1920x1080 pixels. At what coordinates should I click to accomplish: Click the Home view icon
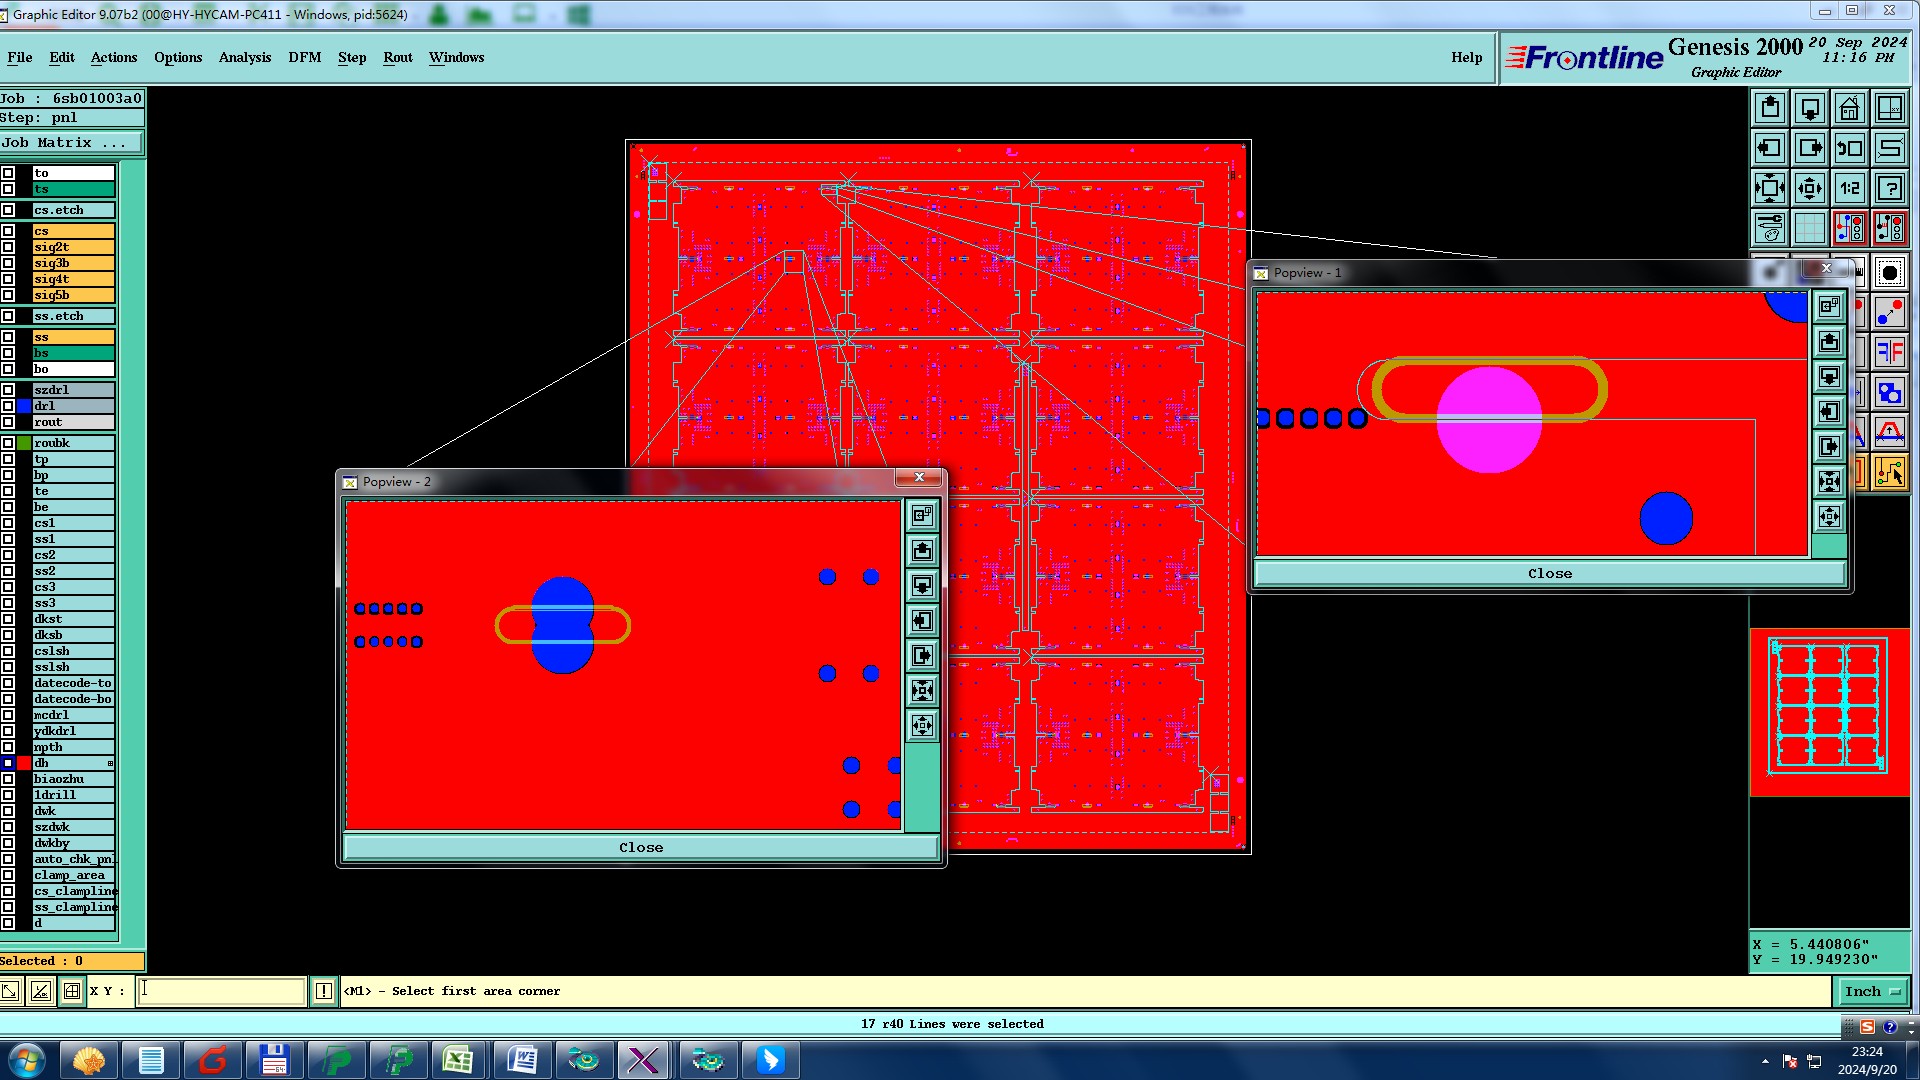(x=1849, y=108)
